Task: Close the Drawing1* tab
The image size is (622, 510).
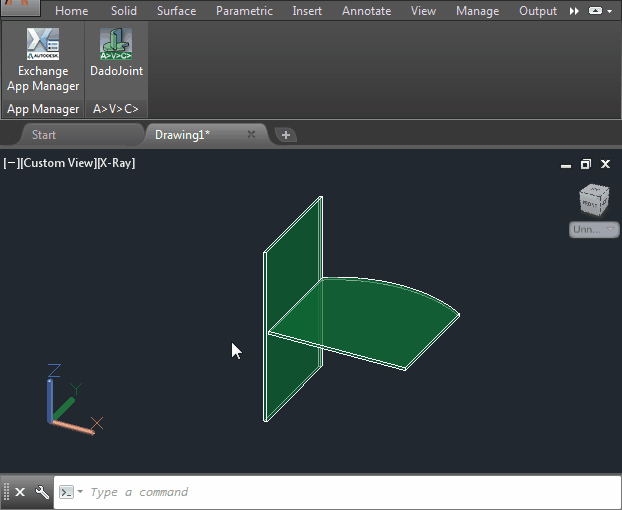Action: tap(251, 134)
